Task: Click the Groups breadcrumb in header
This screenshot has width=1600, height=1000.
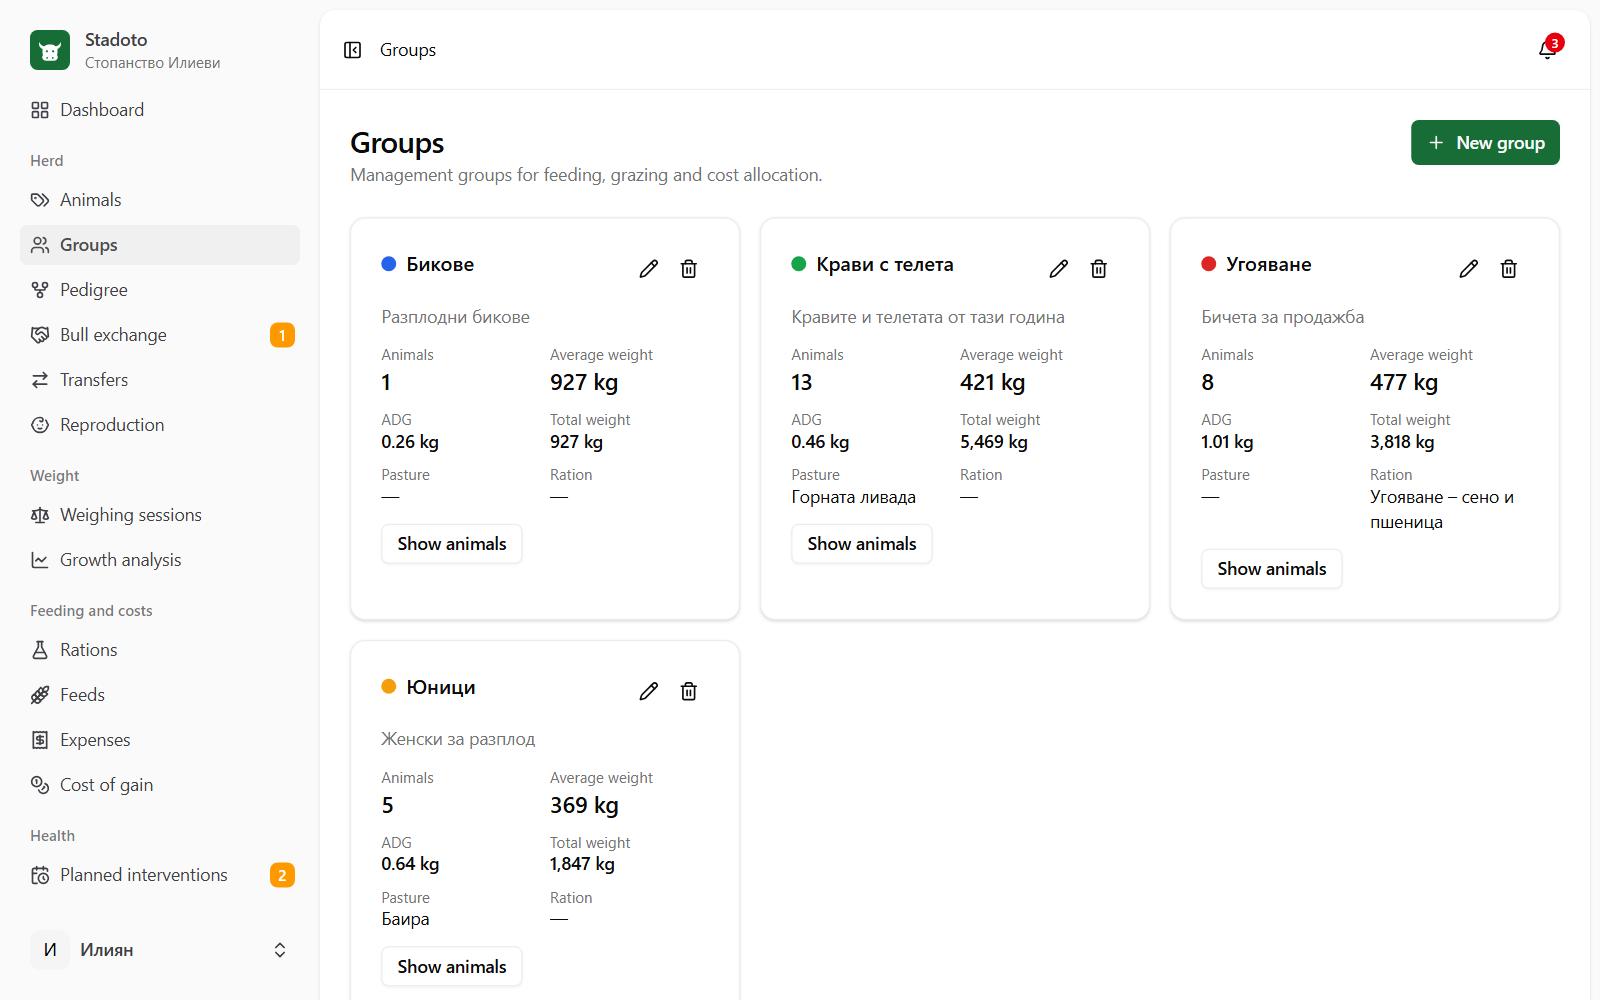Action: [x=408, y=50]
